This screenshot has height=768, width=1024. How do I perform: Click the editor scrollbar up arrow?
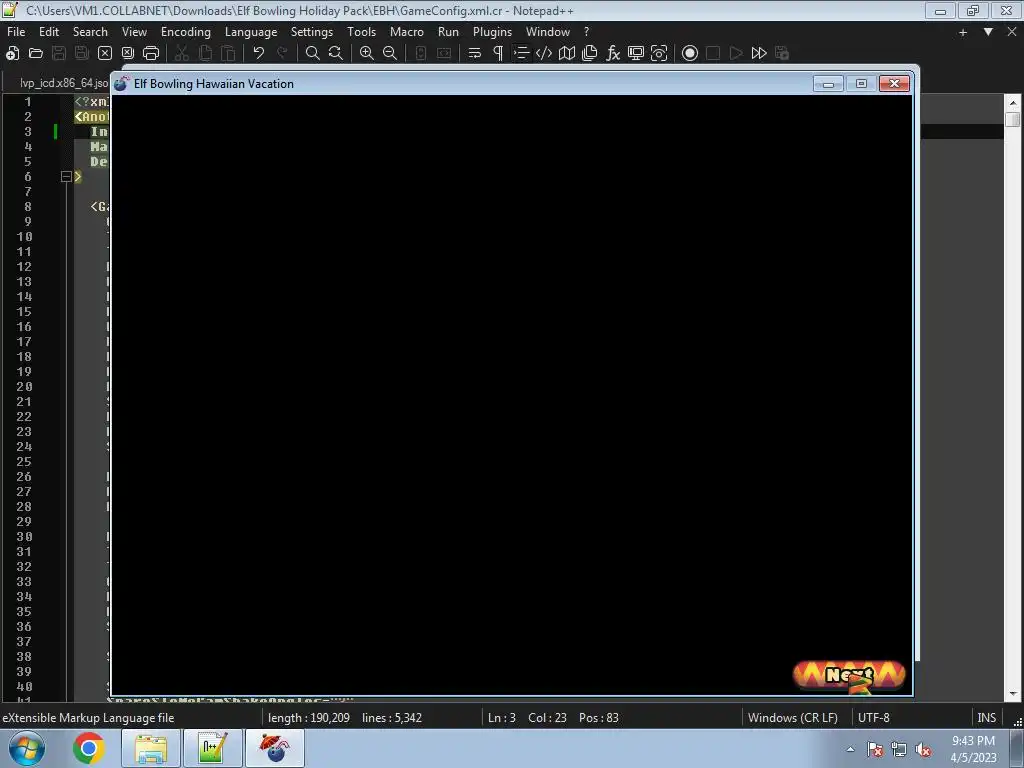[x=1013, y=103]
